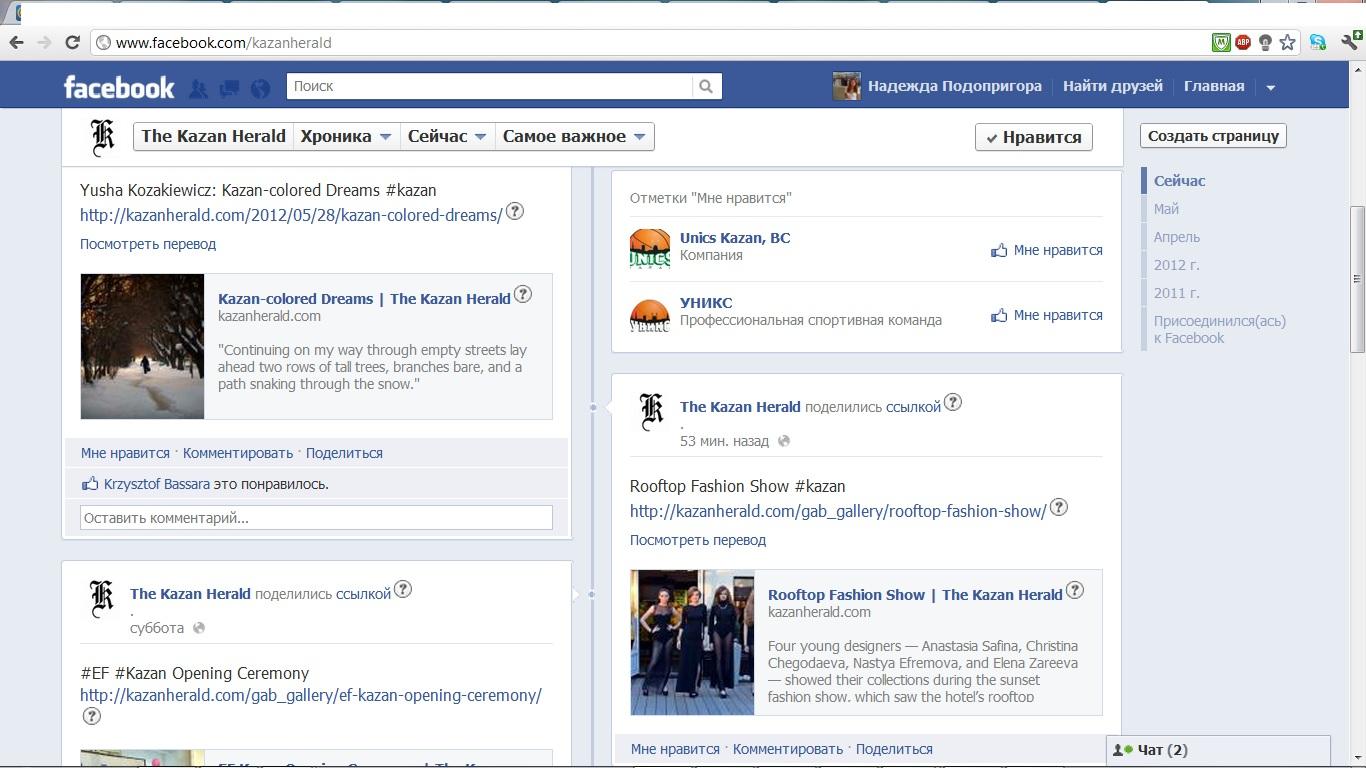1366x768 pixels.
Task: Select Сейчас in timeline sidebar
Action: [x=1179, y=181]
